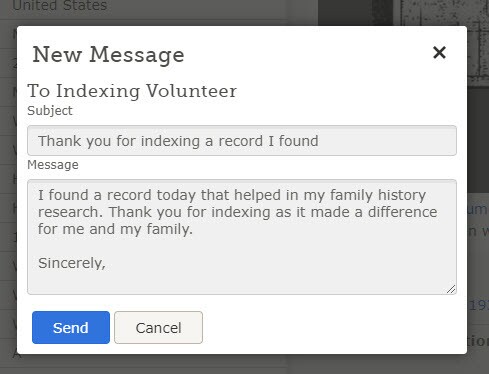Click the partially hidden blue "um" link
The image size is (489, 374).
[478, 209]
